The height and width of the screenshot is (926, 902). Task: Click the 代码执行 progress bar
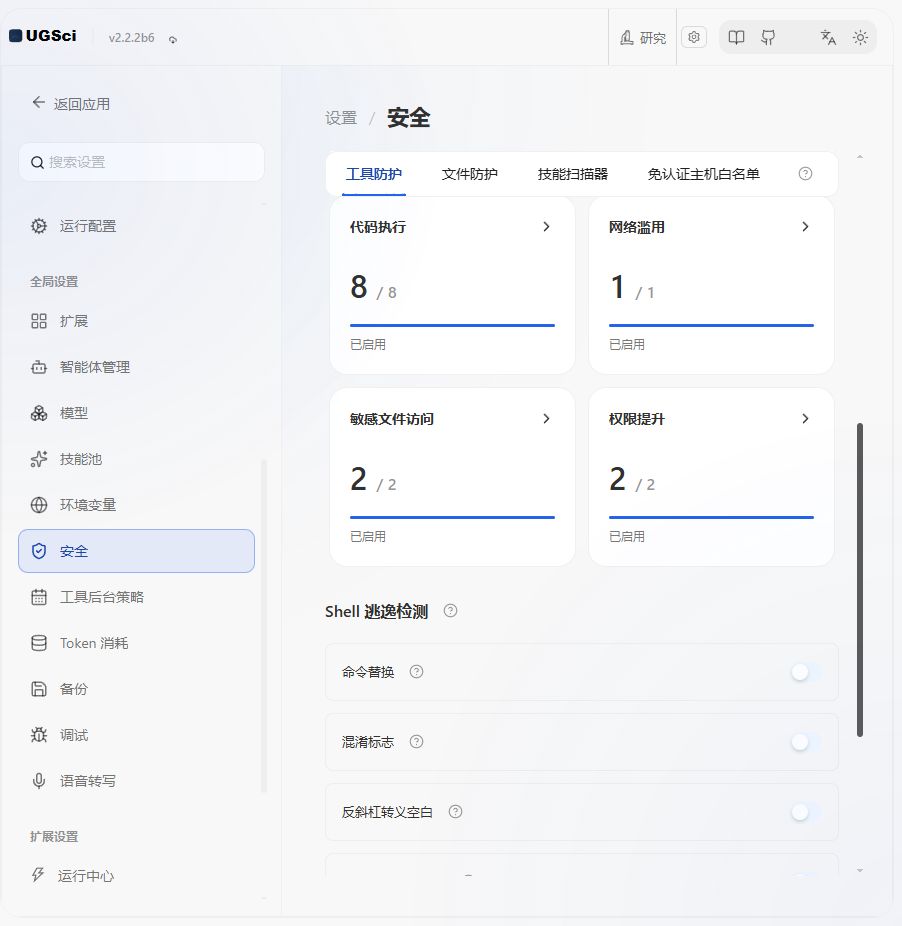pyautogui.click(x=452, y=325)
